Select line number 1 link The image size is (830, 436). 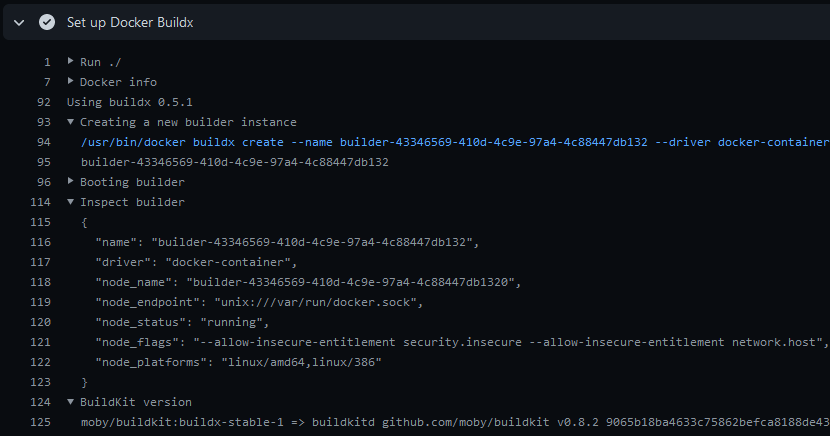[x=47, y=62]
